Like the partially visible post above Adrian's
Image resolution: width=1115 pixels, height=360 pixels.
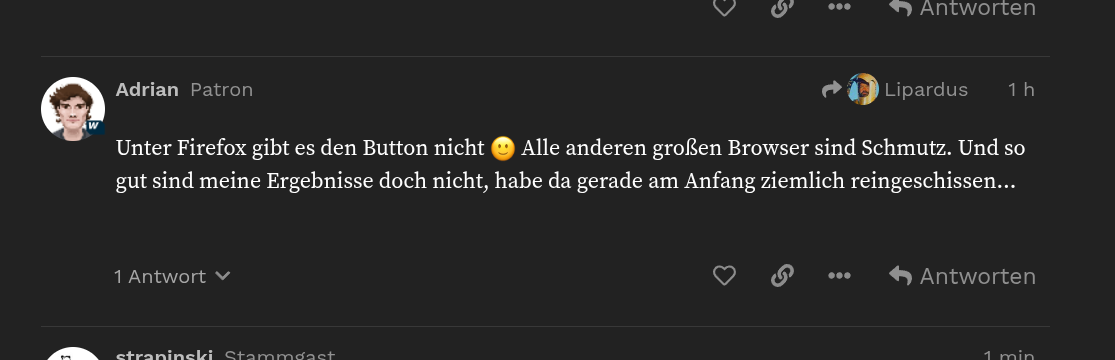click(724, 8)
